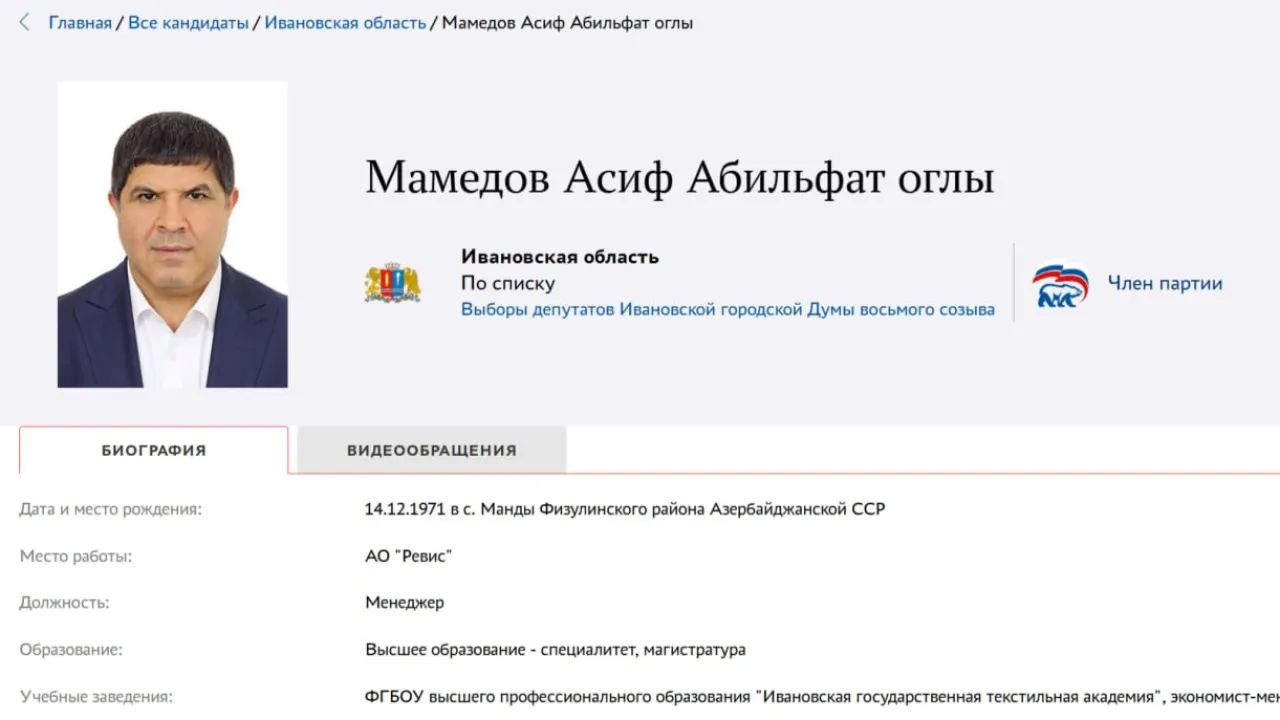Screen dimensions: 1280x720
Task: Switch to the Биография tab
Action: click(154, 450)
